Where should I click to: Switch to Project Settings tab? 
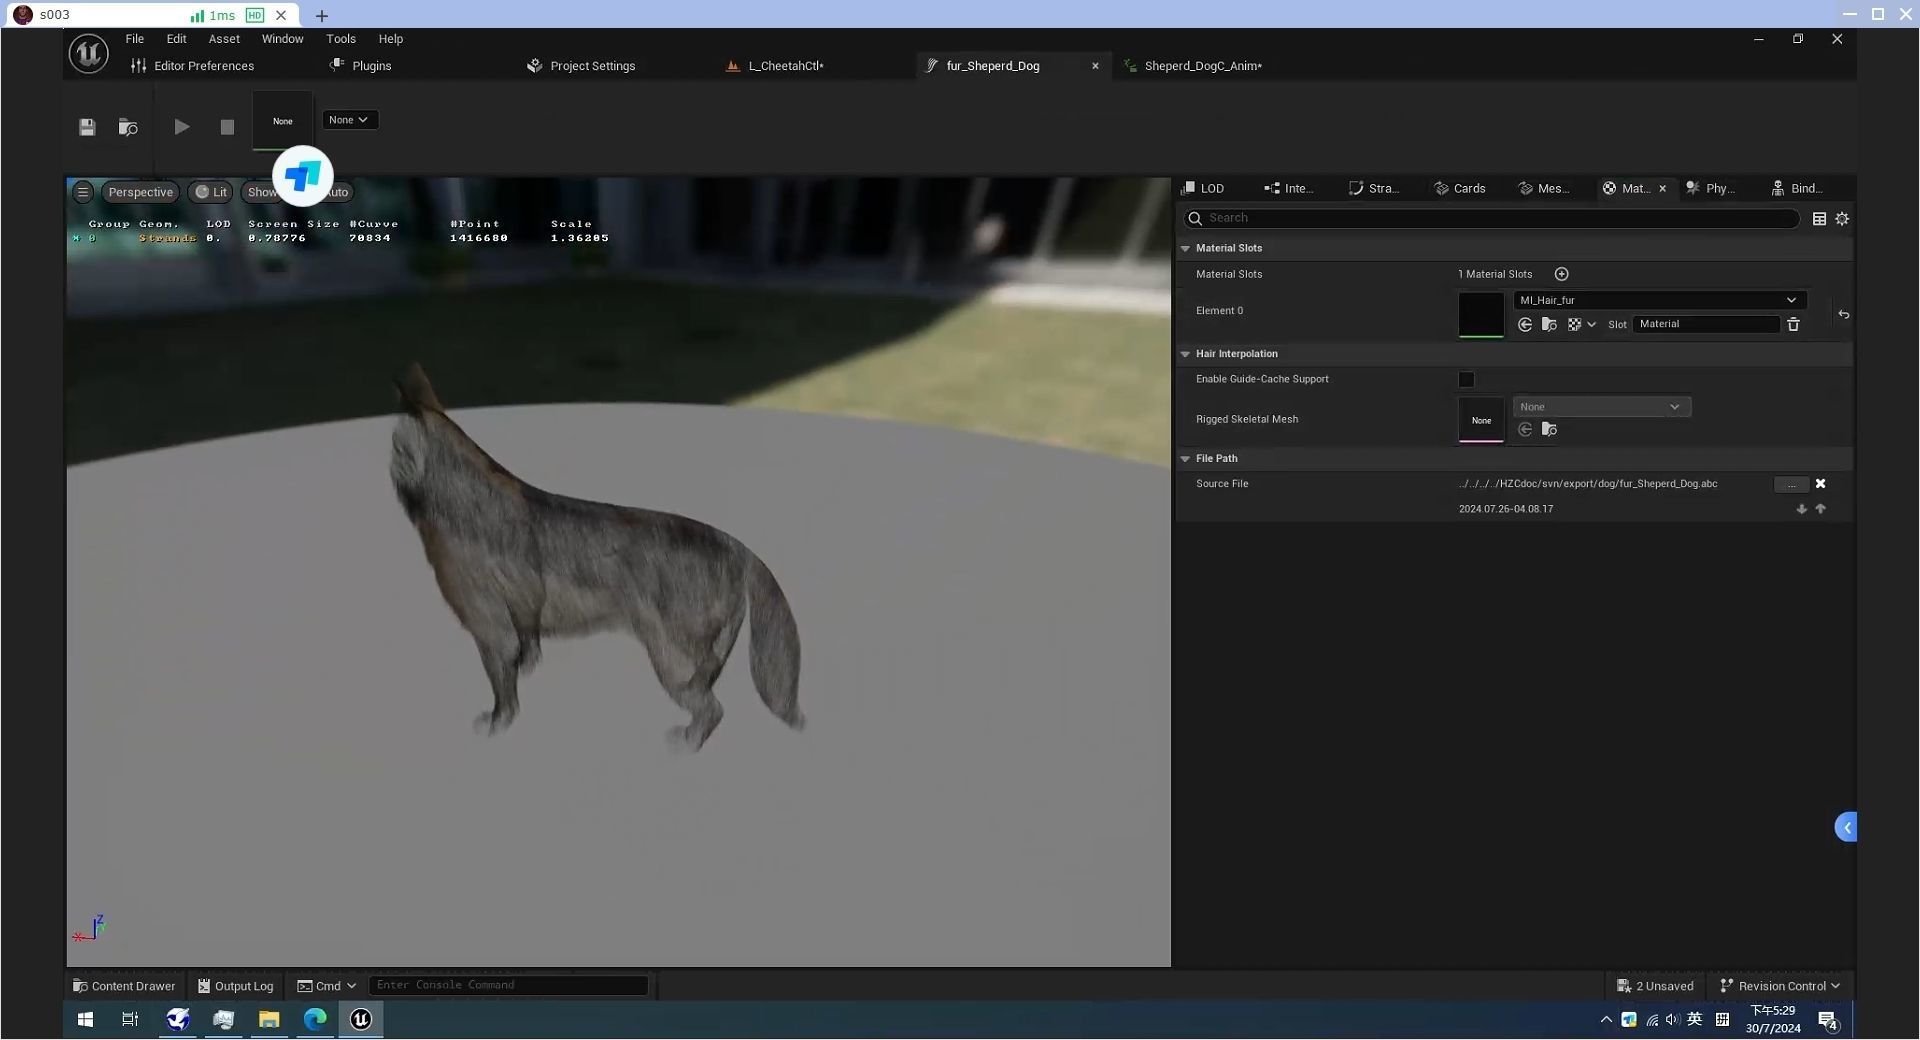tap(581, 66)
